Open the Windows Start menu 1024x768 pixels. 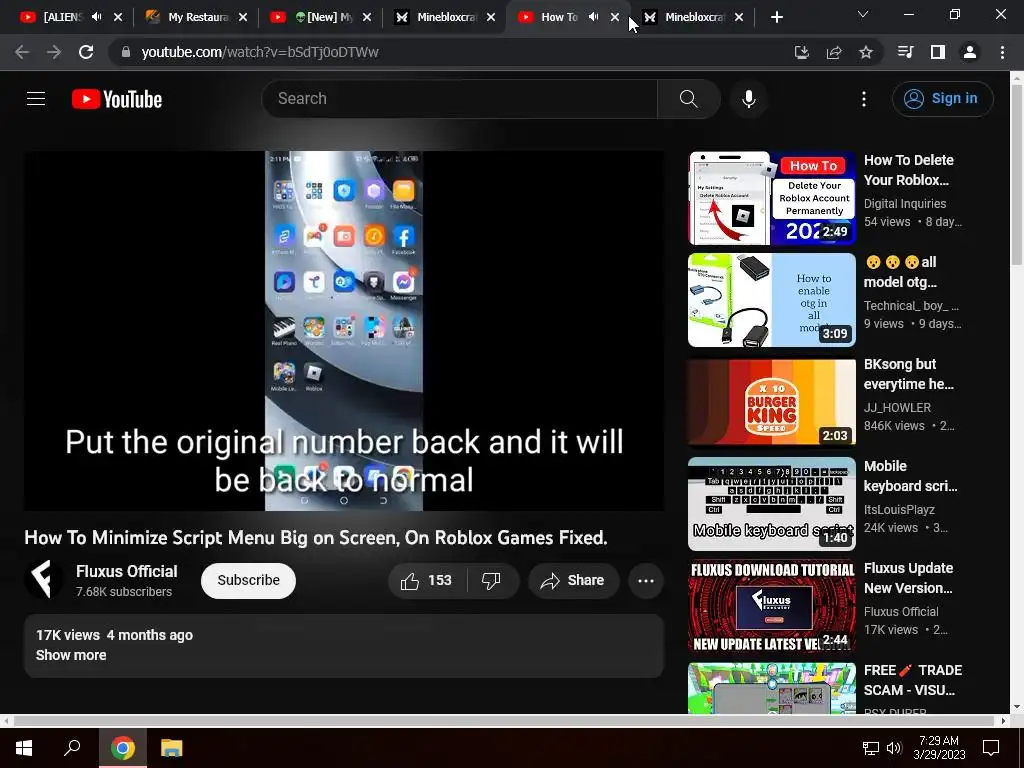point(24,748)
